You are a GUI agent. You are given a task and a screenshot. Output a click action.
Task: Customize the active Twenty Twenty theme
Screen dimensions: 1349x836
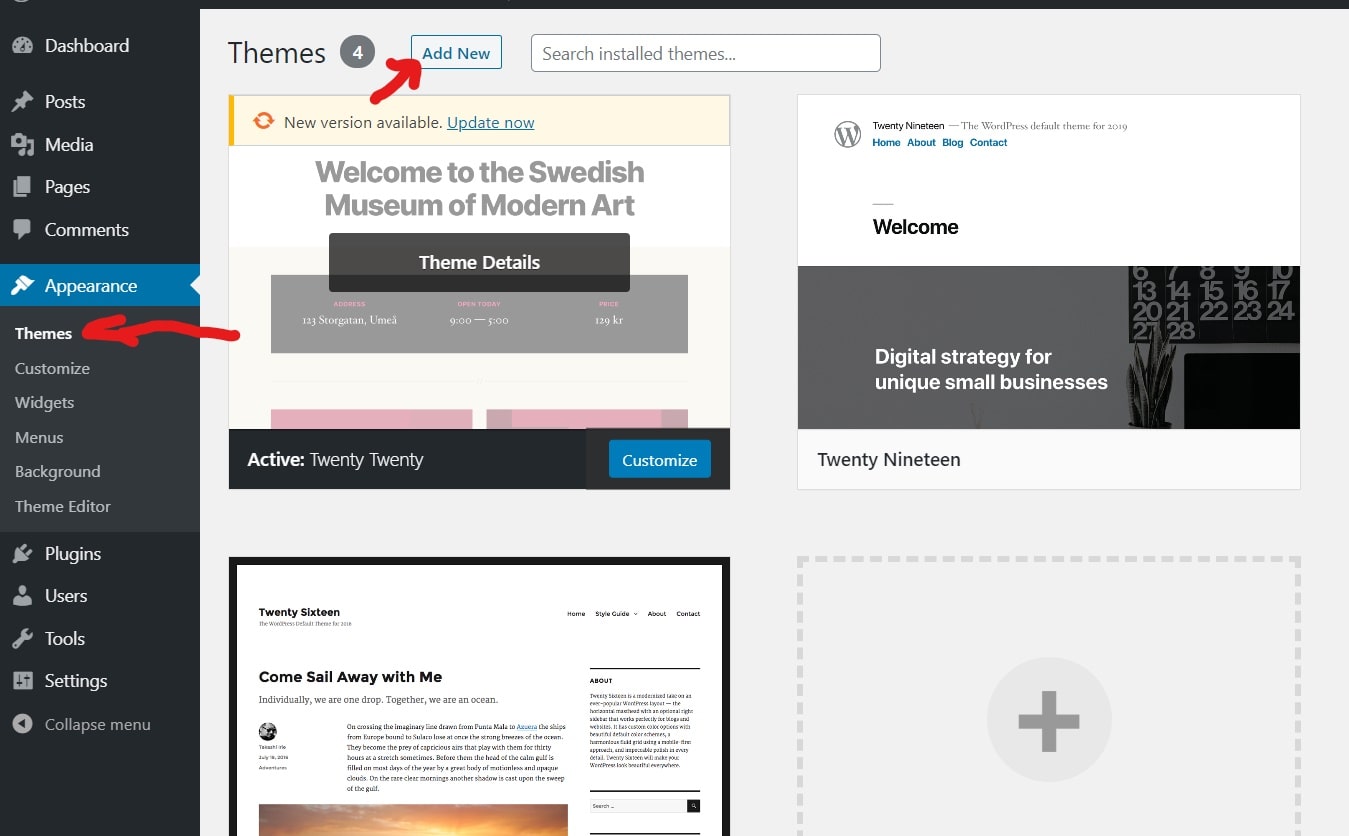point(659,459)
